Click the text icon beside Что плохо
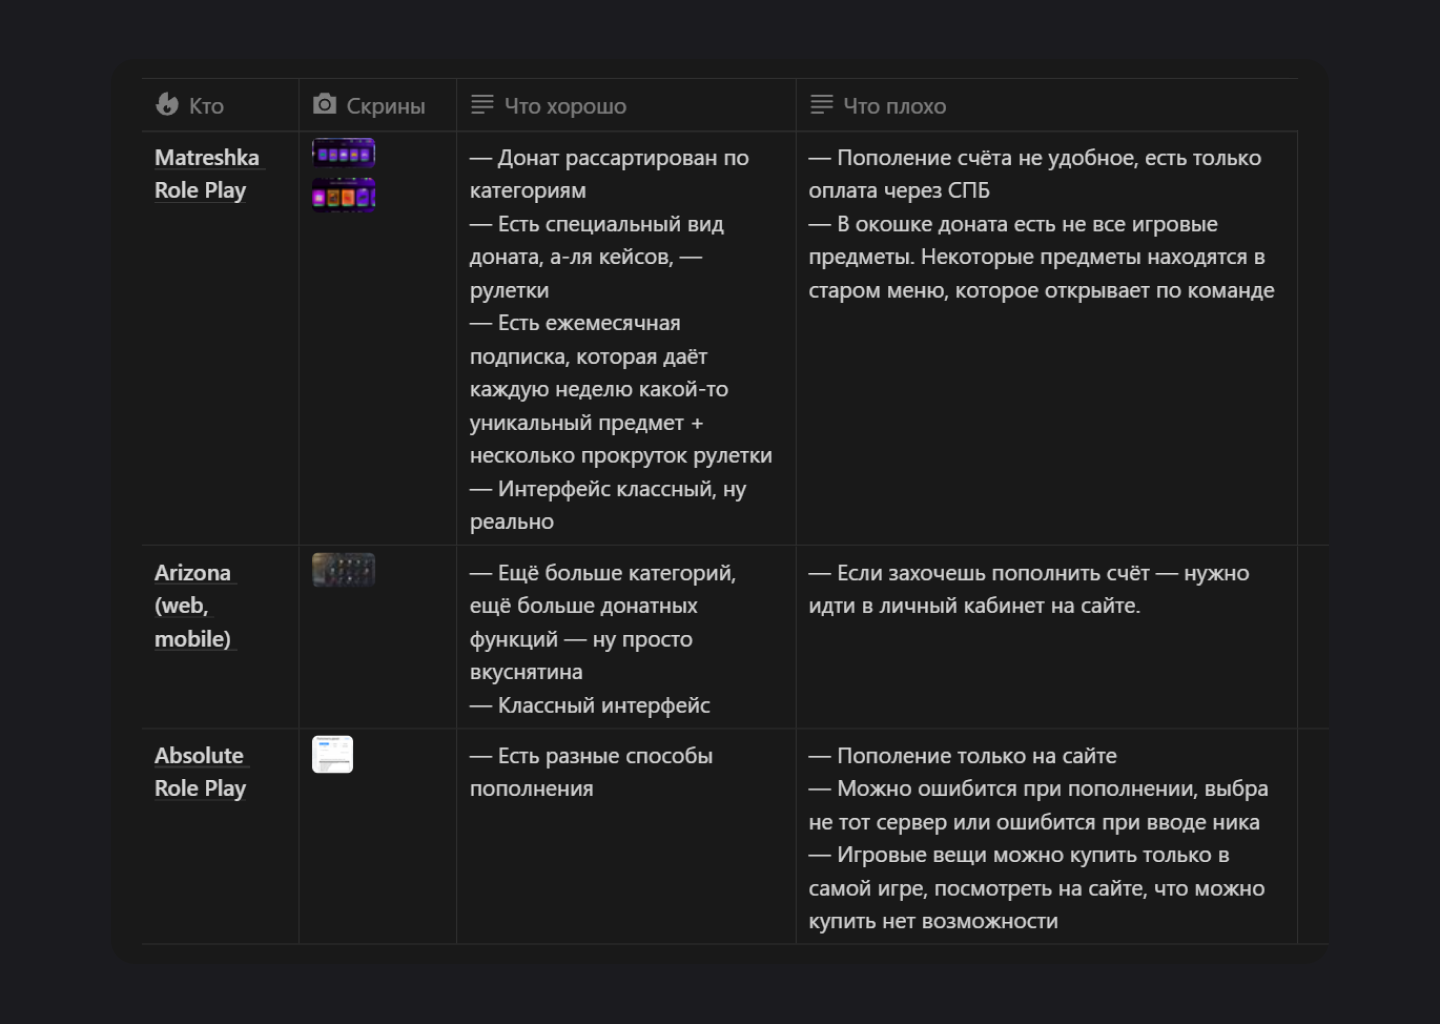Viewport: 1440px width, 1024px height. tap(821, 105)
